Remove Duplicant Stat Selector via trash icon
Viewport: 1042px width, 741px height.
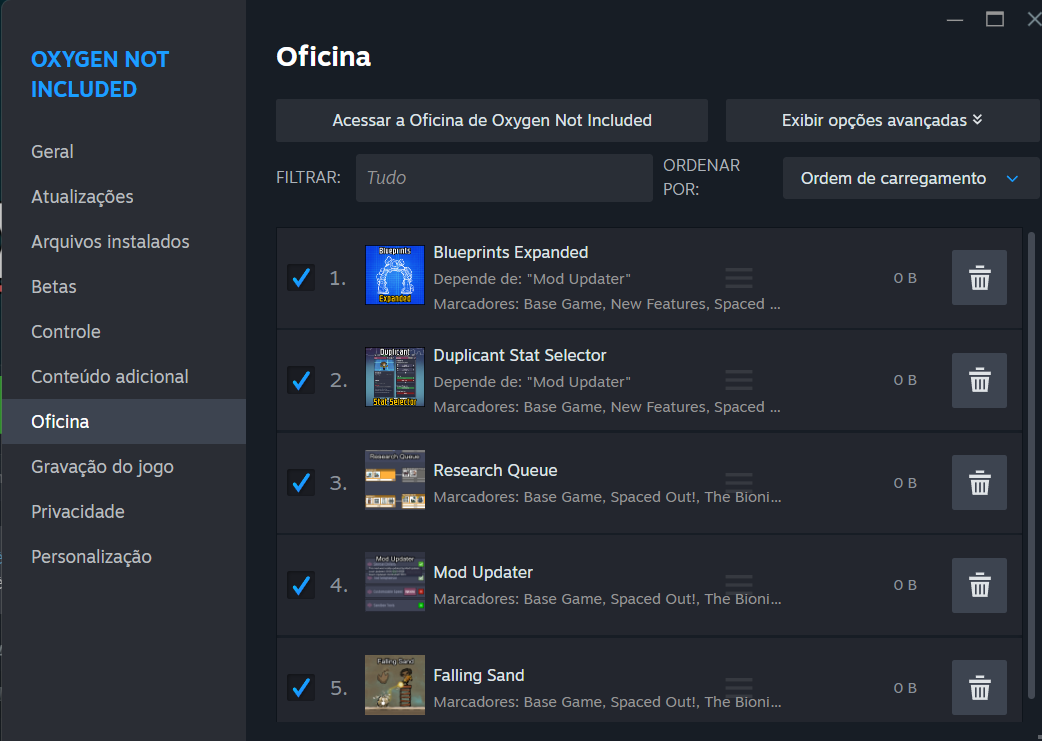click(x=979, y=380)
